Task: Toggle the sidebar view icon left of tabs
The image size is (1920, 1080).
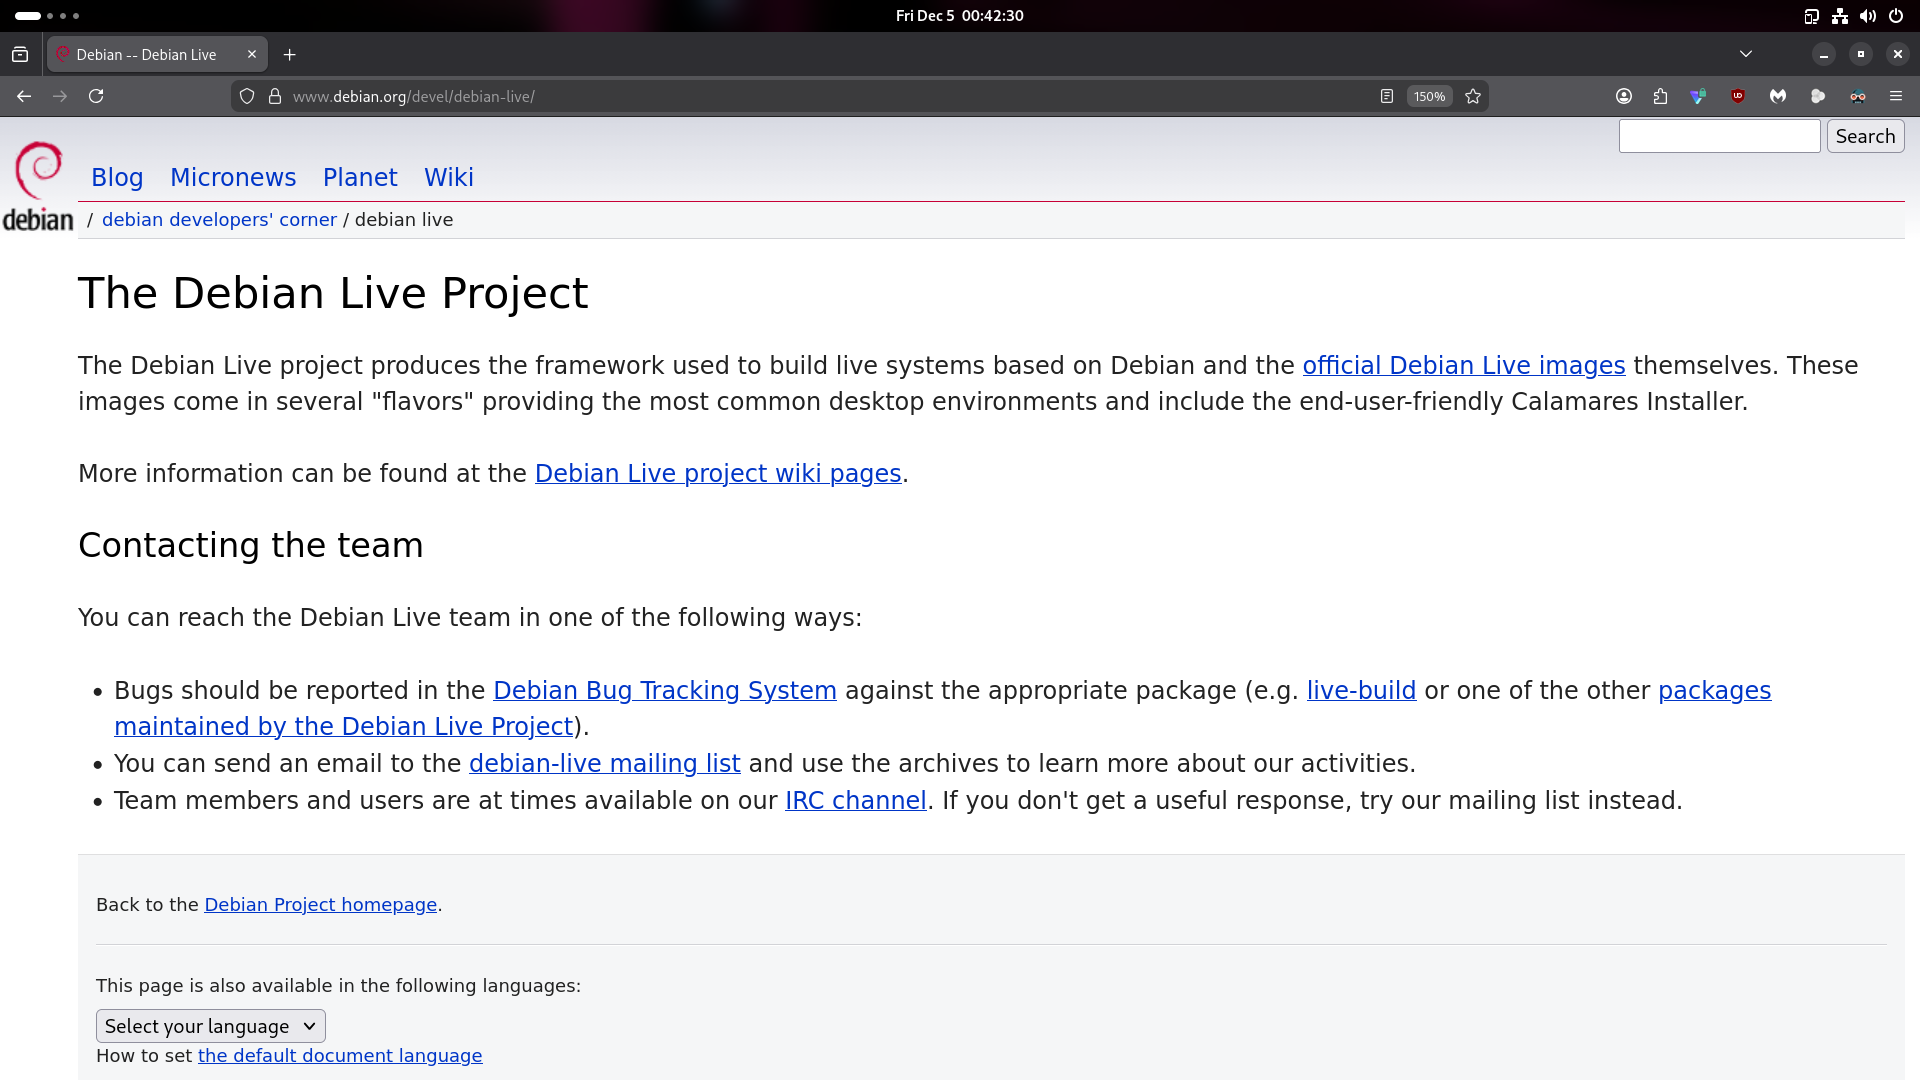Action: [x=20, y=54]
